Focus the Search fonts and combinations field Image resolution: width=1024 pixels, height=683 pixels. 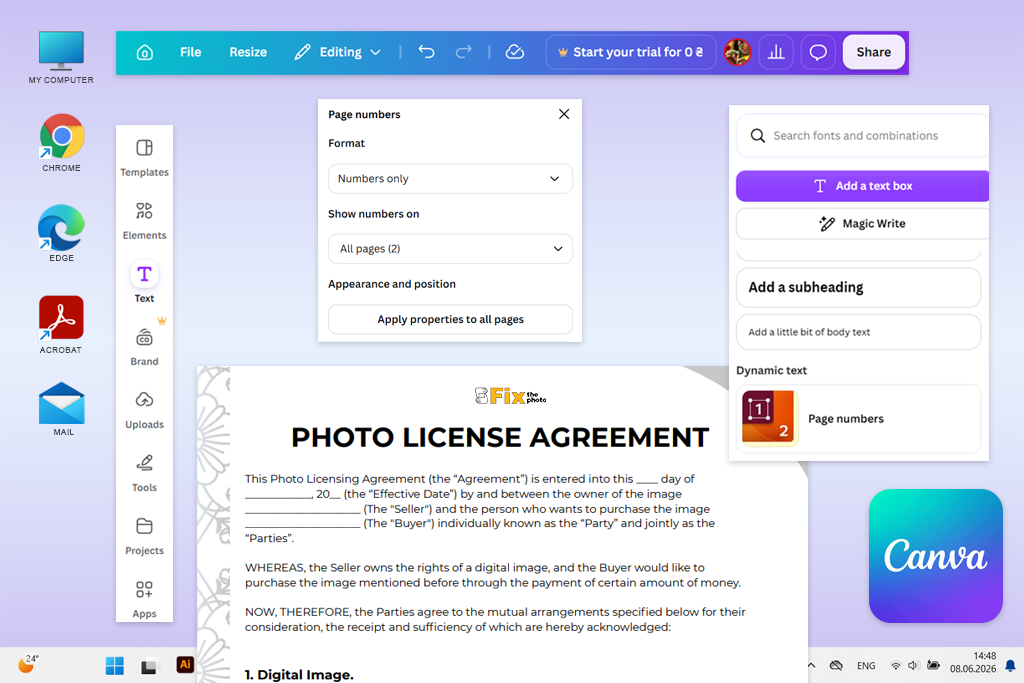(x=862, y=136)
